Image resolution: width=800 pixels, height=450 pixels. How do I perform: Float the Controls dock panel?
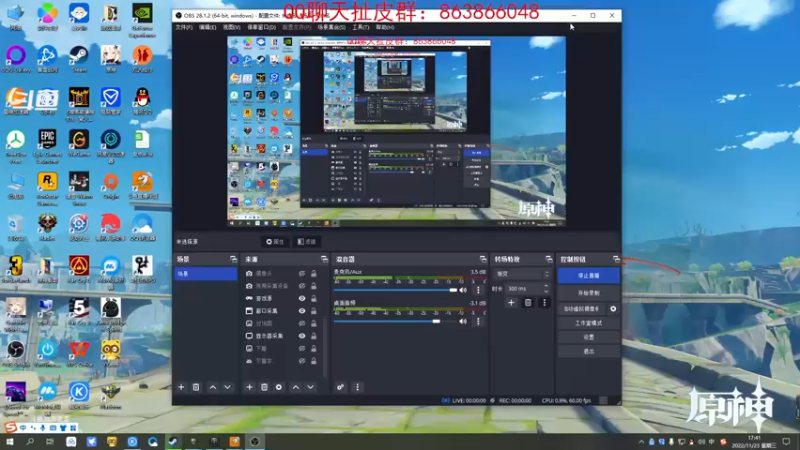616,259
